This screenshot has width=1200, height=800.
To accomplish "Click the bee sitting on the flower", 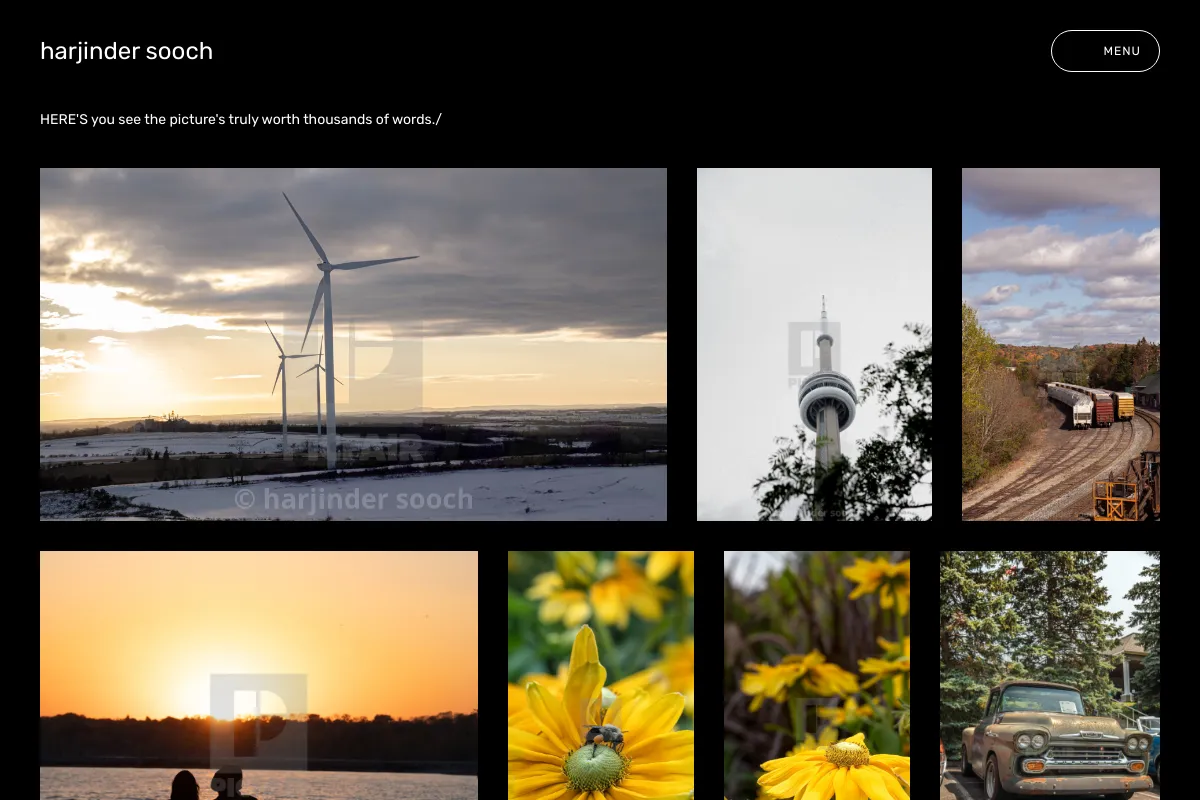I will pos(604,738).
